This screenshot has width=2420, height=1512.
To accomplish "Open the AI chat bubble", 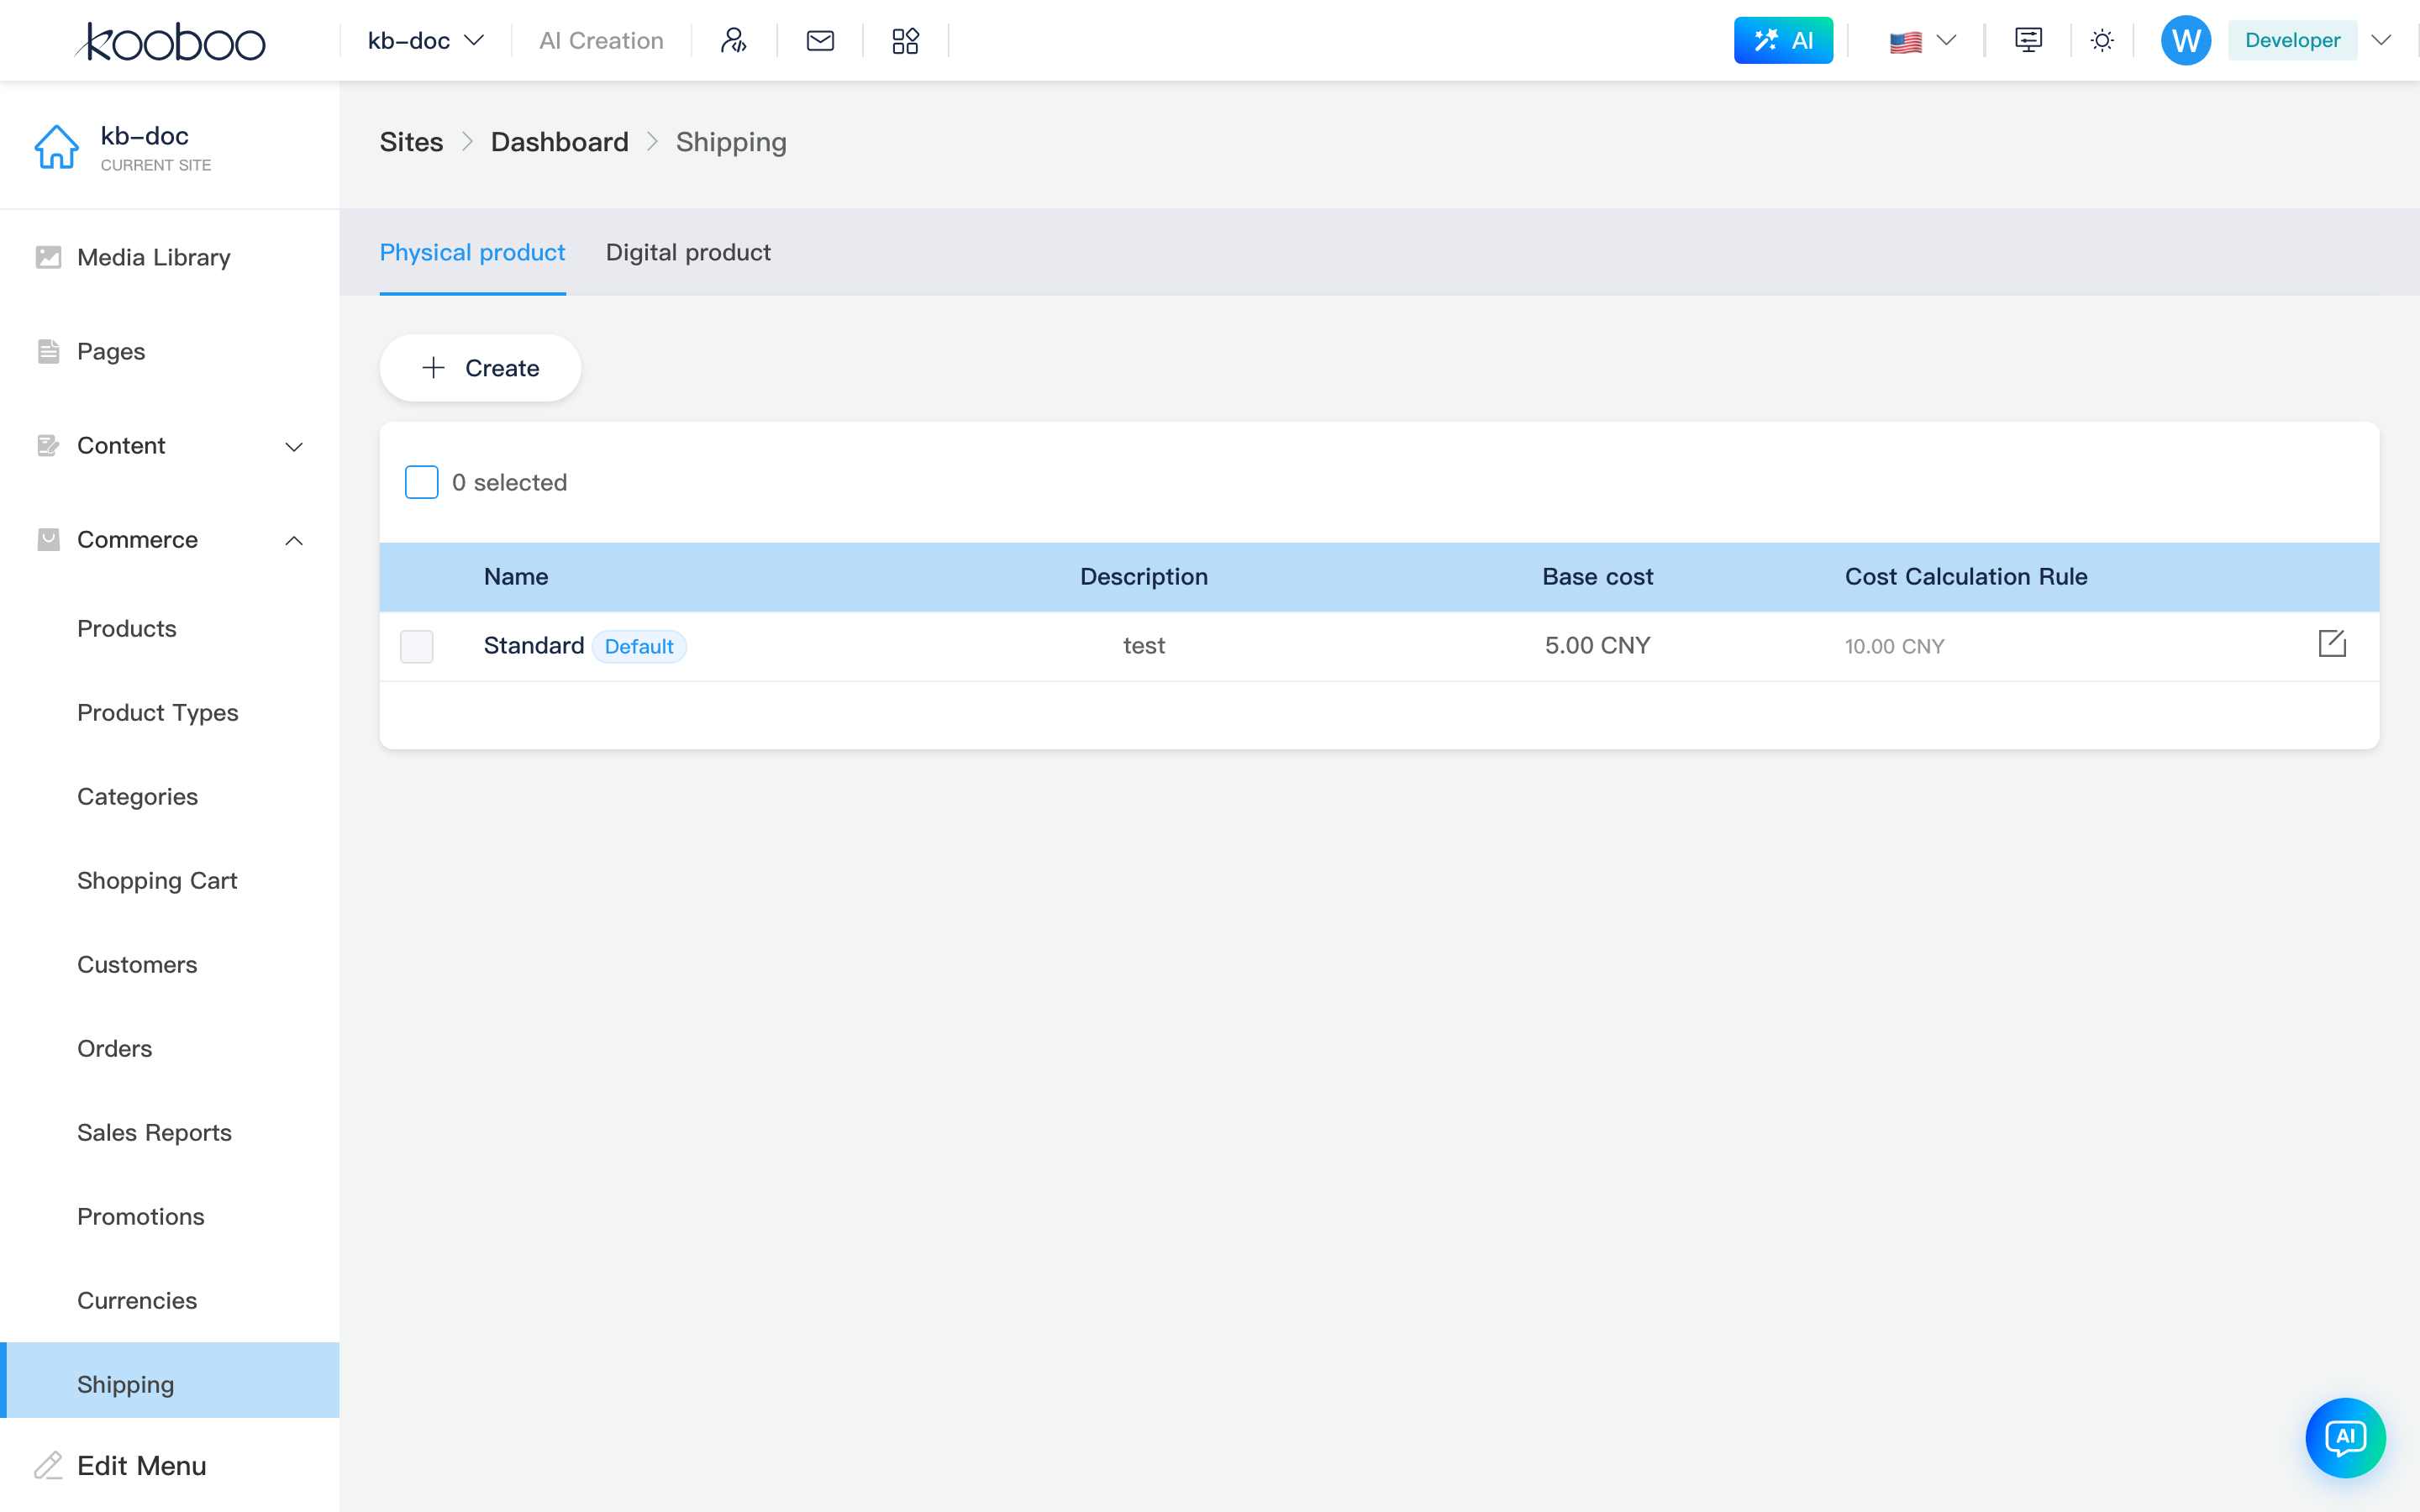I will click(x=2345, y=1437).
